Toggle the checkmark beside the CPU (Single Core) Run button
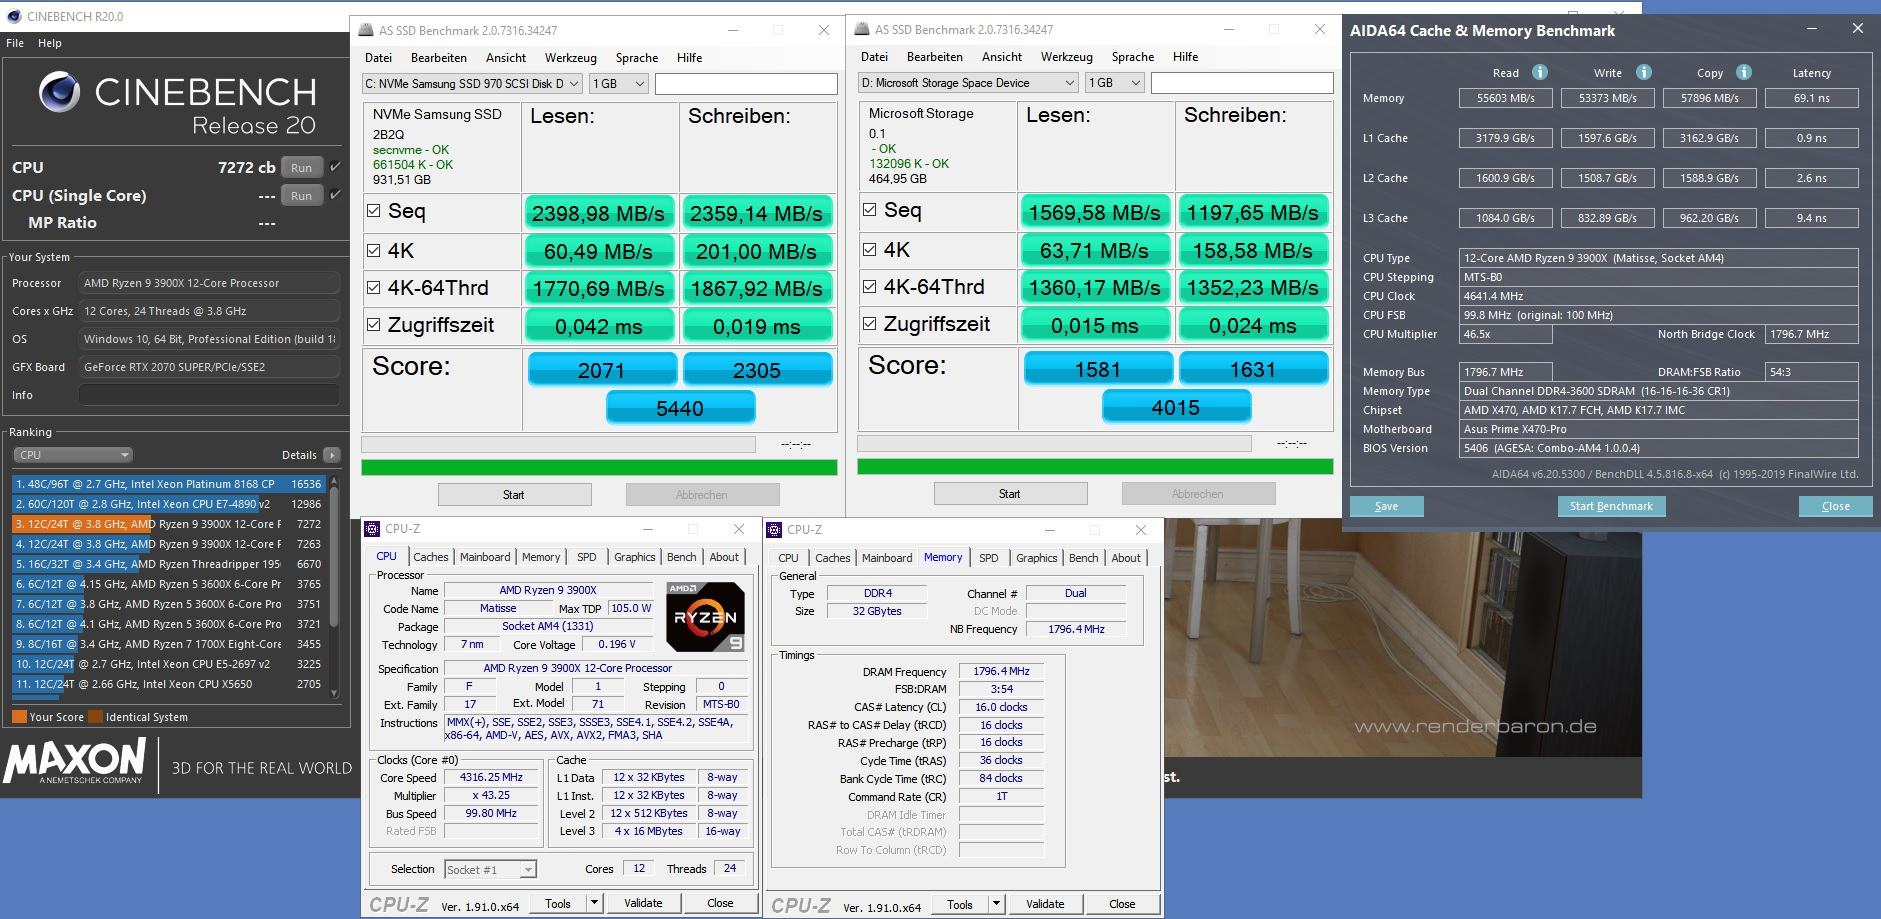This screenshot has height=919, width=1881. tap(335, 195)
